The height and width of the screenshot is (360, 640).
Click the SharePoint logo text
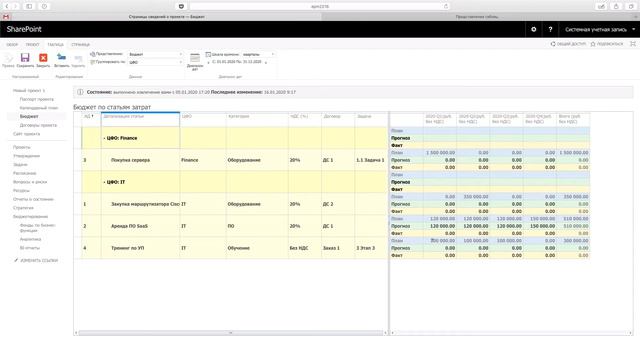click(x=24, y=29)
